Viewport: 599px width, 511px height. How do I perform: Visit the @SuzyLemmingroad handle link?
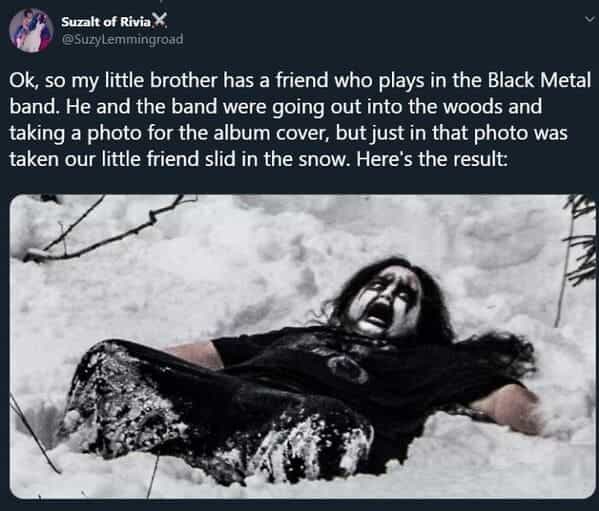pos(122,39)
